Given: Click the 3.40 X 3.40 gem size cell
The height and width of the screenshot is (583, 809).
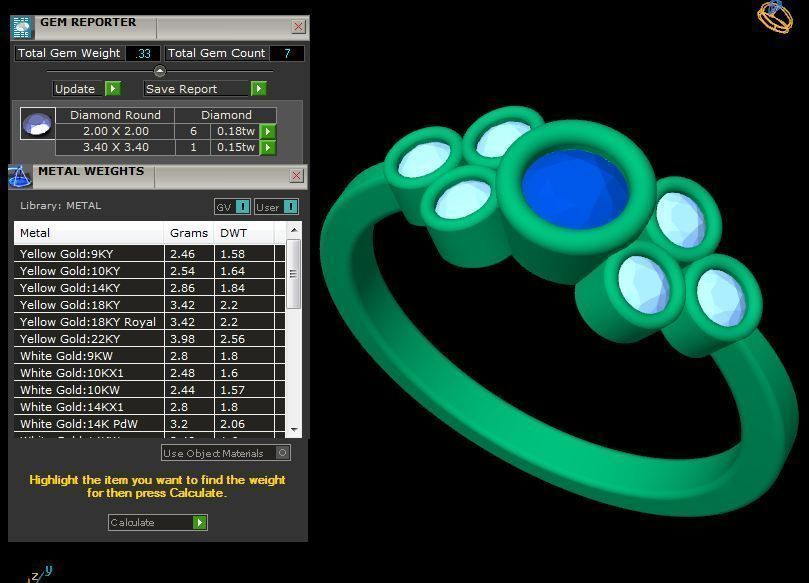Looking at the screenshot, I should click(116, 148).
